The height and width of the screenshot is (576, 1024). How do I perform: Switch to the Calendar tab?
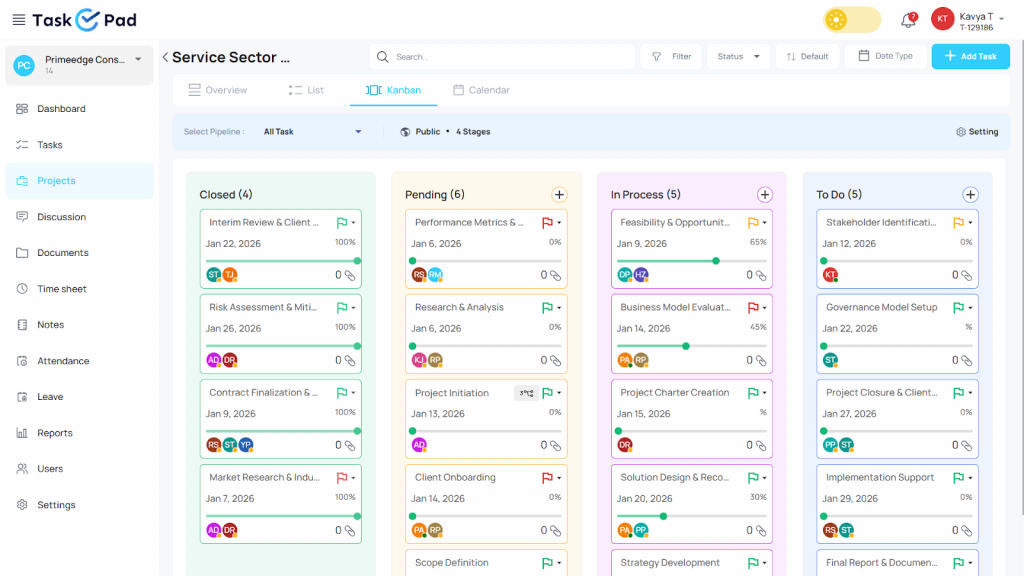point(481,90)
